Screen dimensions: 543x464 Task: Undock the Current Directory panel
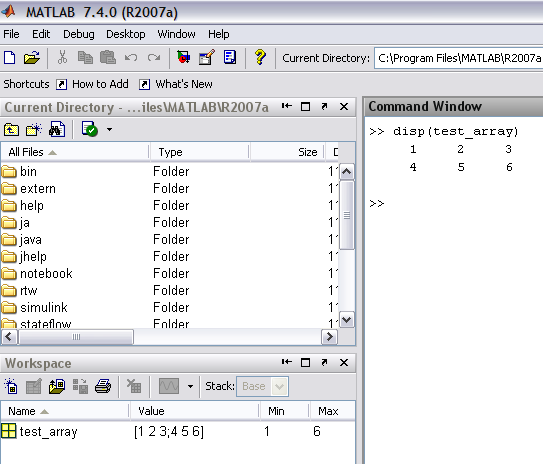tap(324, 107)
